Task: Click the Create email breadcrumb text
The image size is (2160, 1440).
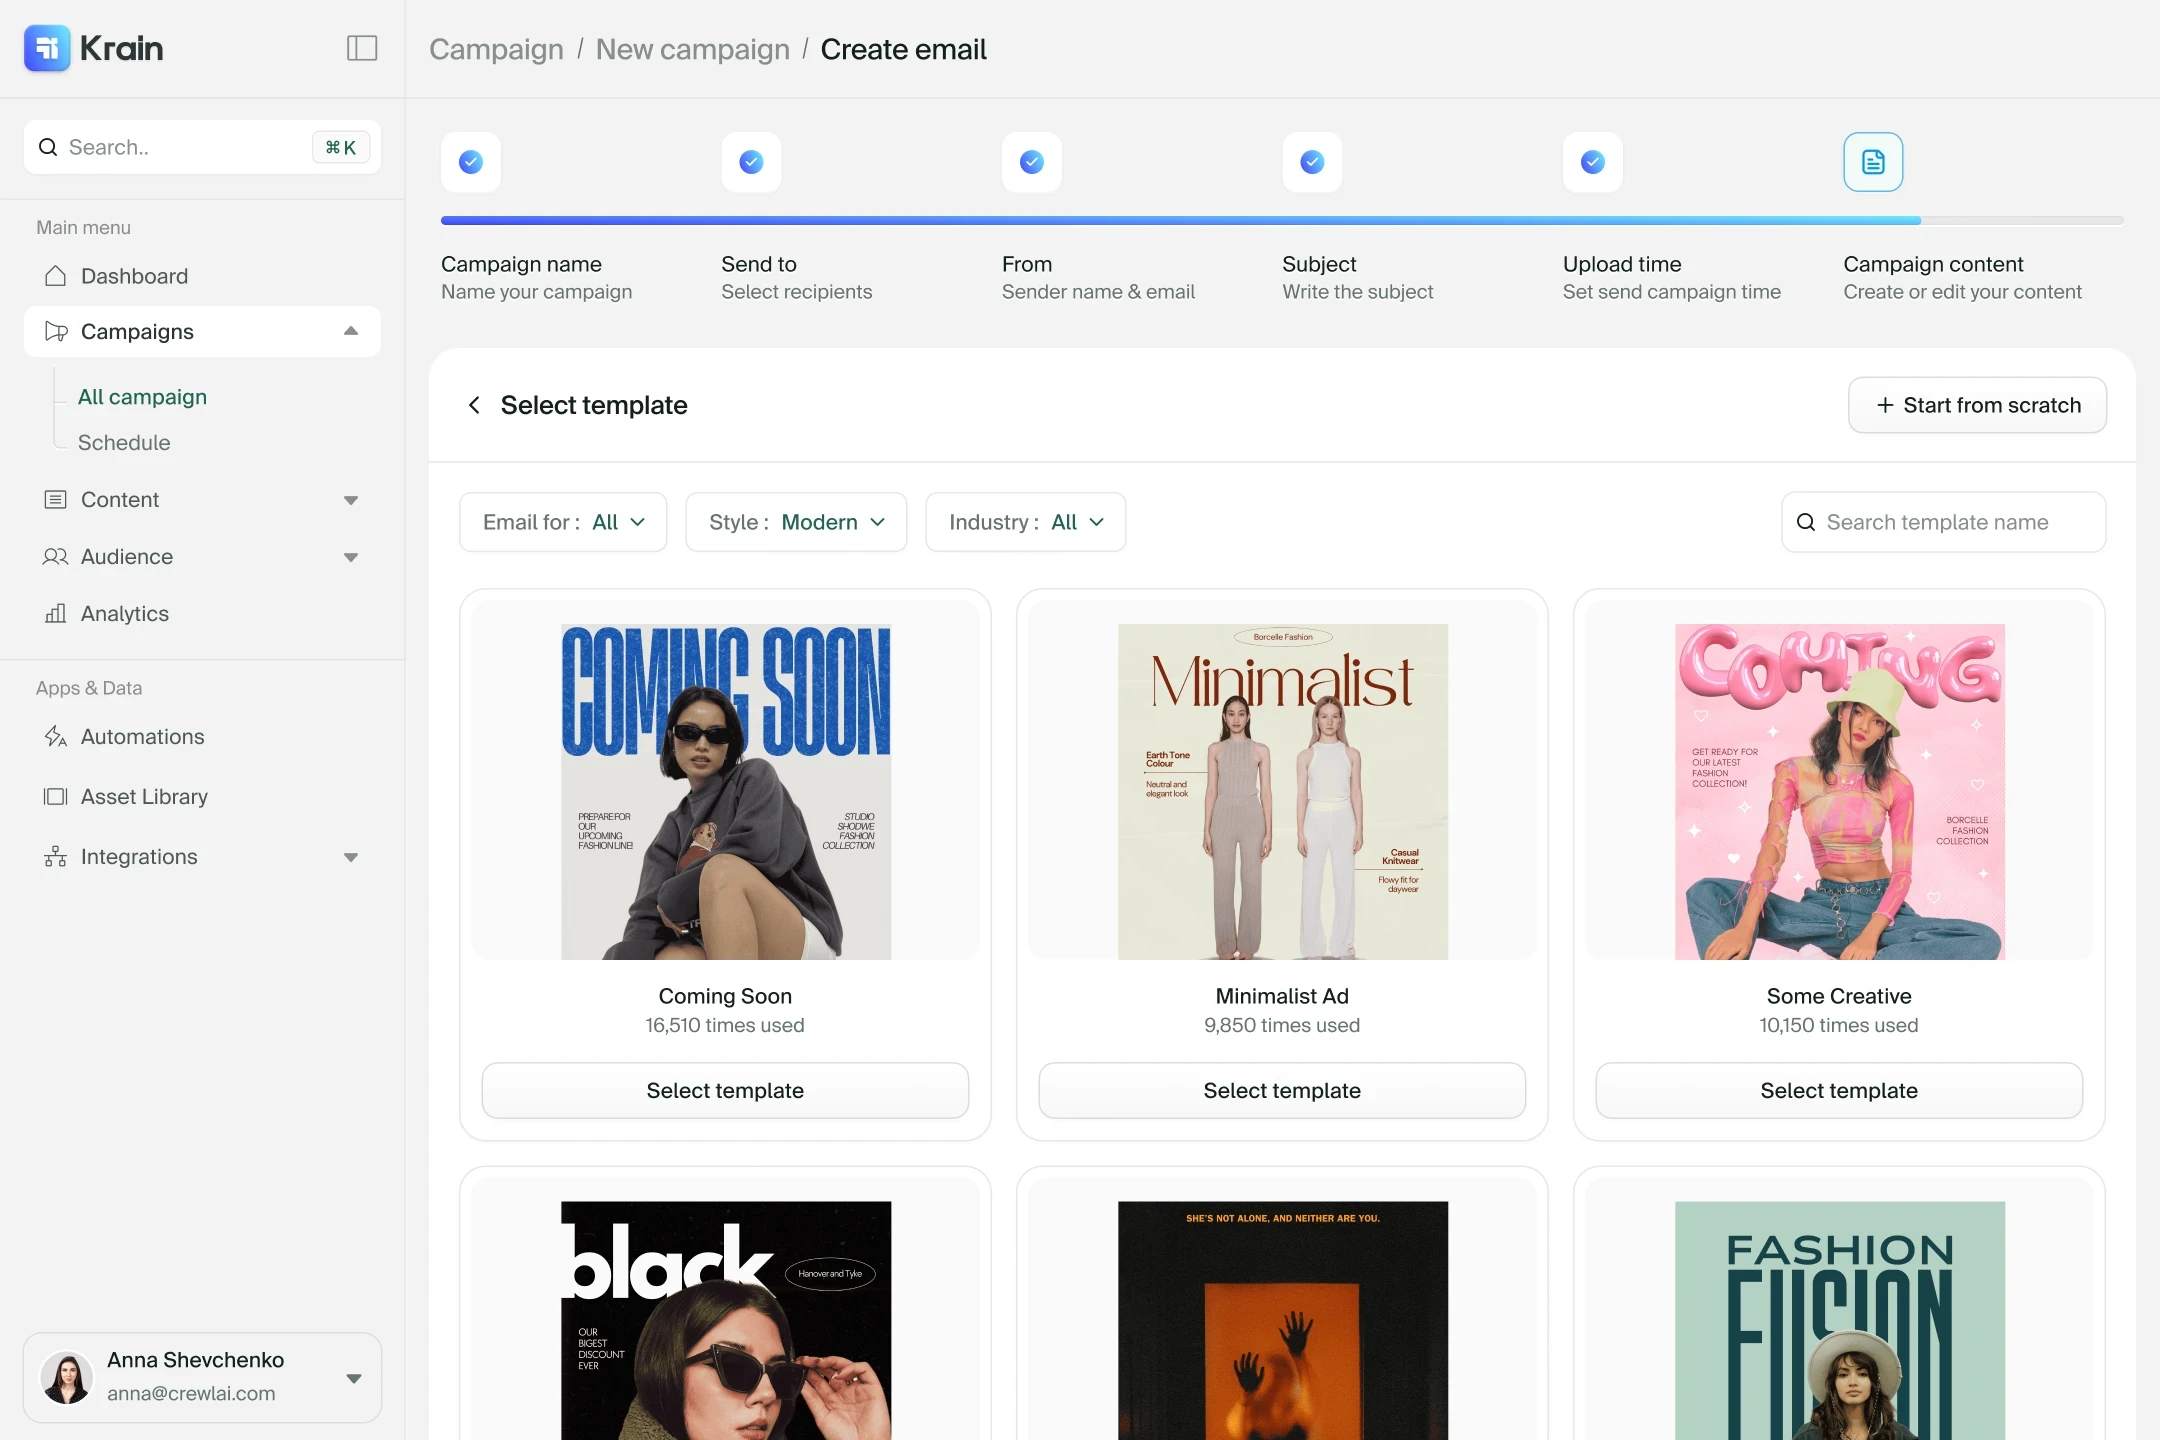Action: pos(903,49)
